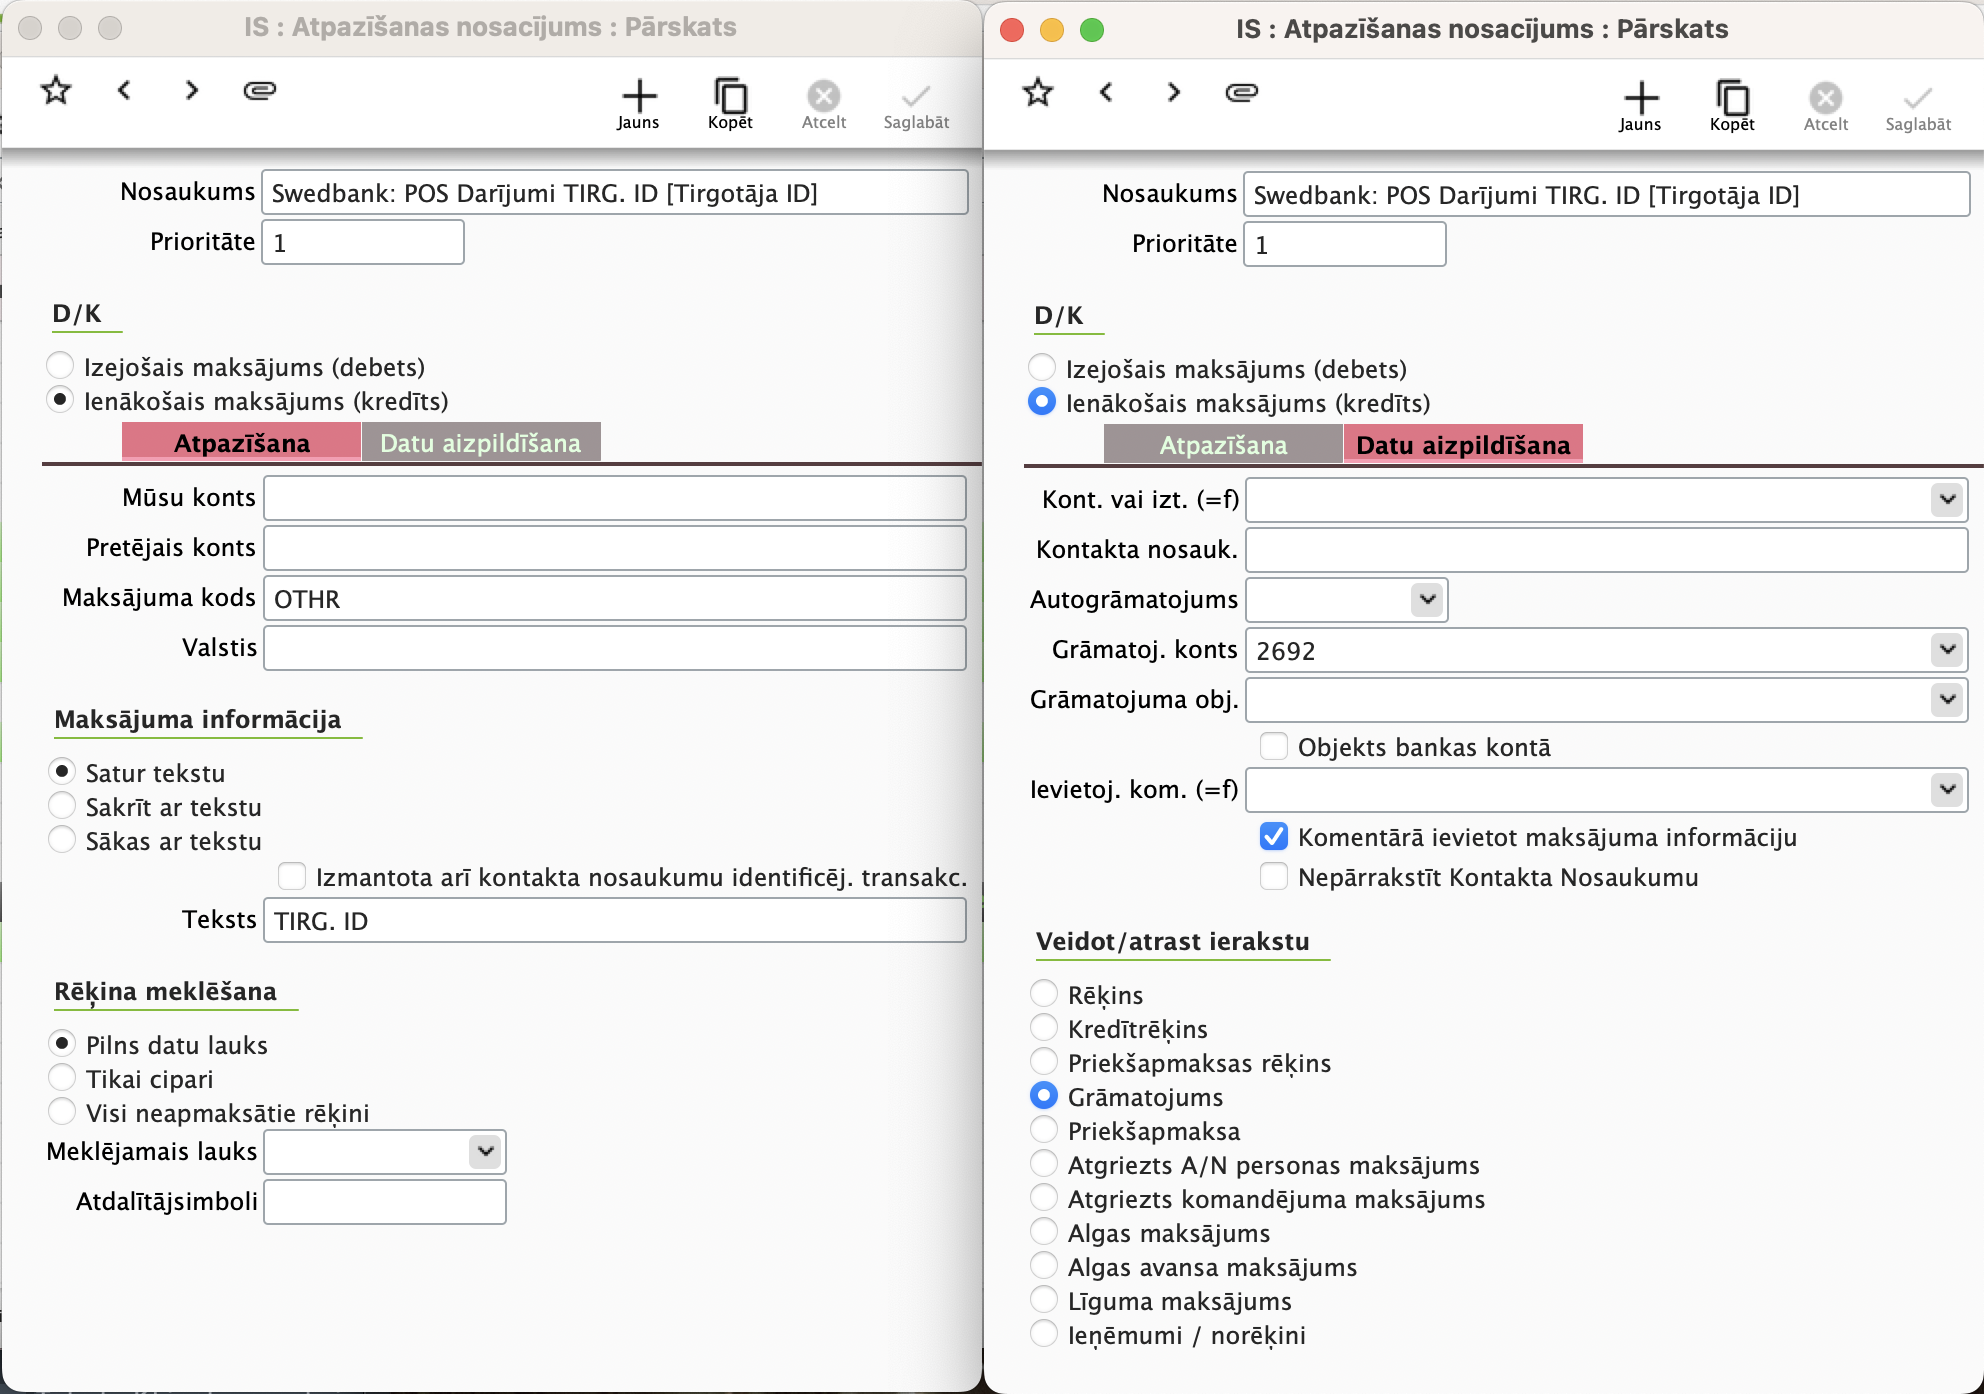
Task: Toggle Nepārrakstīt Kontakta Nosaukumu checkbox
Action: click(1274, 876)
